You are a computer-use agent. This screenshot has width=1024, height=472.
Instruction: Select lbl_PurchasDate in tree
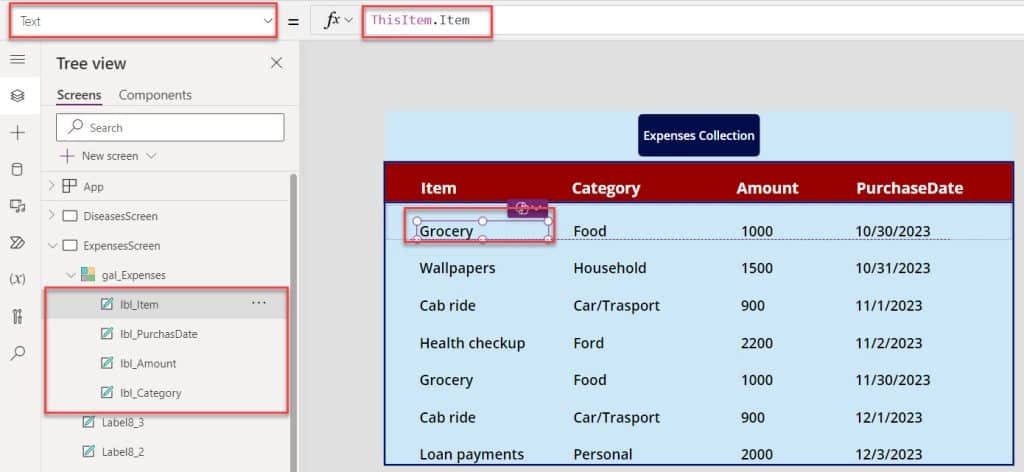coord(159,334)
